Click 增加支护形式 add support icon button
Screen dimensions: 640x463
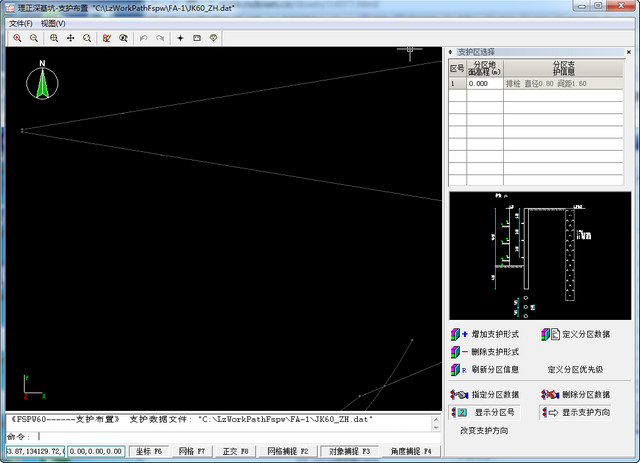pos(485,334)
